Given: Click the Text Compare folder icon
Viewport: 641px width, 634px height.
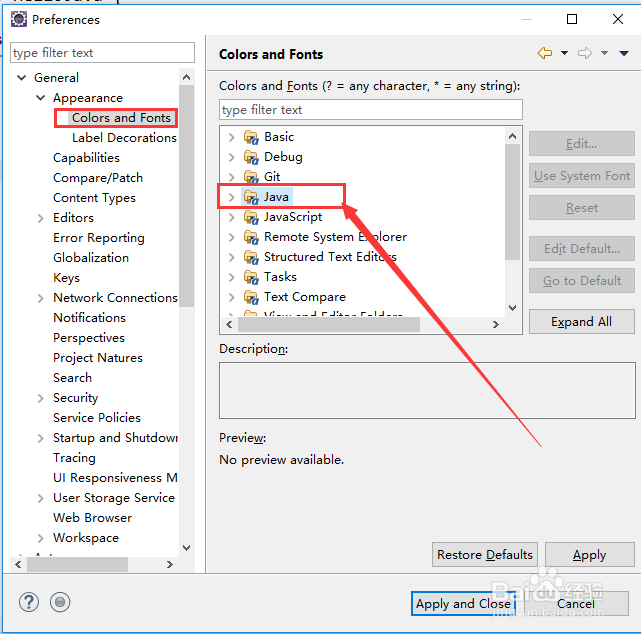Looking at the screenshot, I should (x=250, y=297).
